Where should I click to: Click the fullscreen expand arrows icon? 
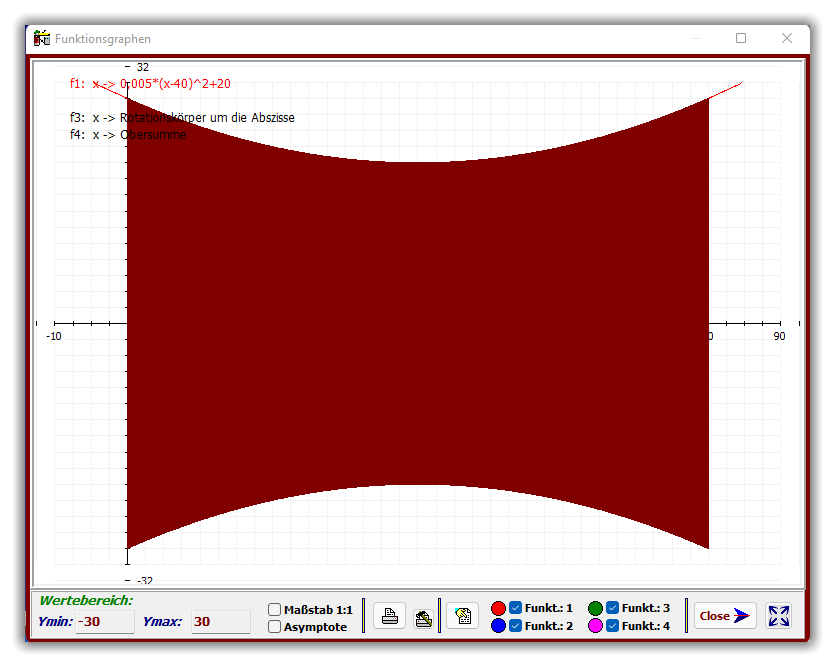coord(778,616)
